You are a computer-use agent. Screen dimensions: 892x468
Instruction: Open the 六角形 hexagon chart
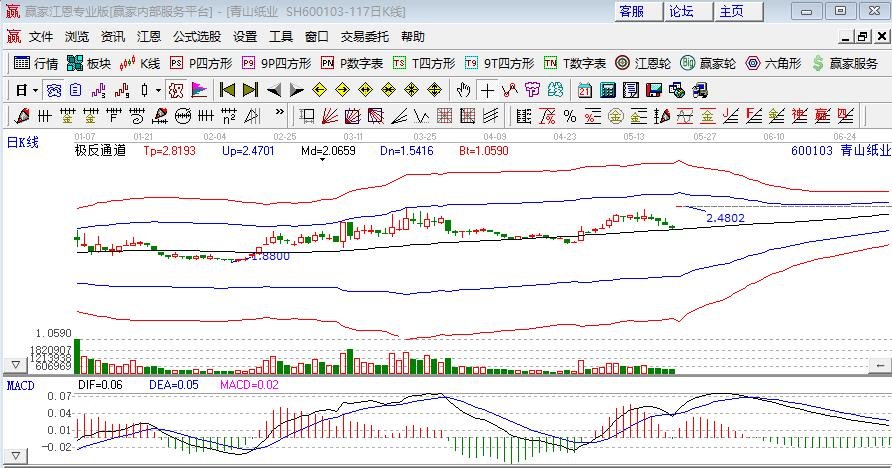tap(773, 63)
